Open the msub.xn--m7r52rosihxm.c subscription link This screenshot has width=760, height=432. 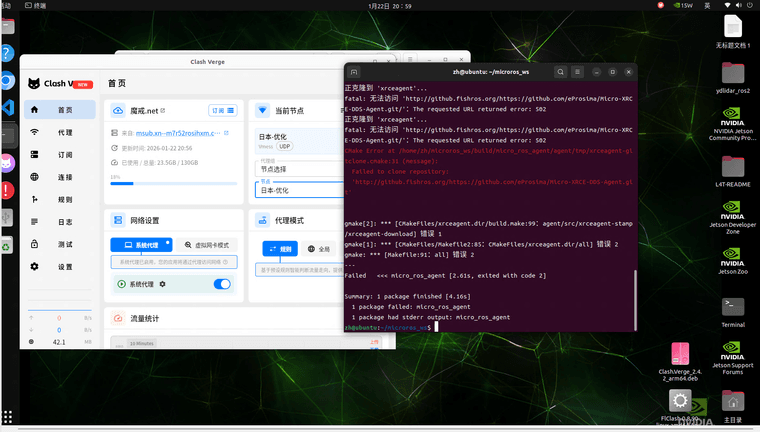pyautogui.click(x=178, y=133)
